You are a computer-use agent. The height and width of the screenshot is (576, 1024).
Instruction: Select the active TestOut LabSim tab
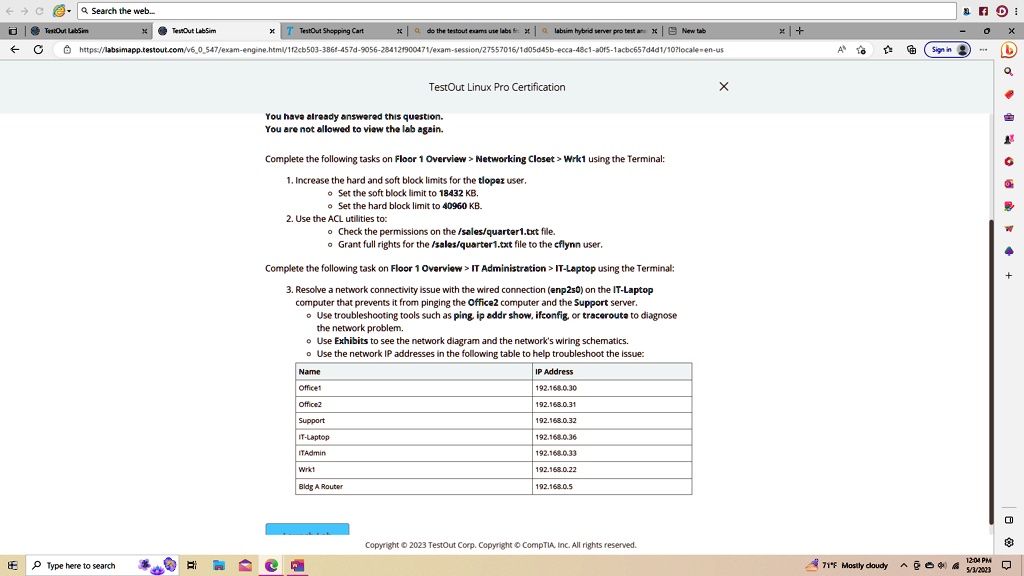point(216,31)
